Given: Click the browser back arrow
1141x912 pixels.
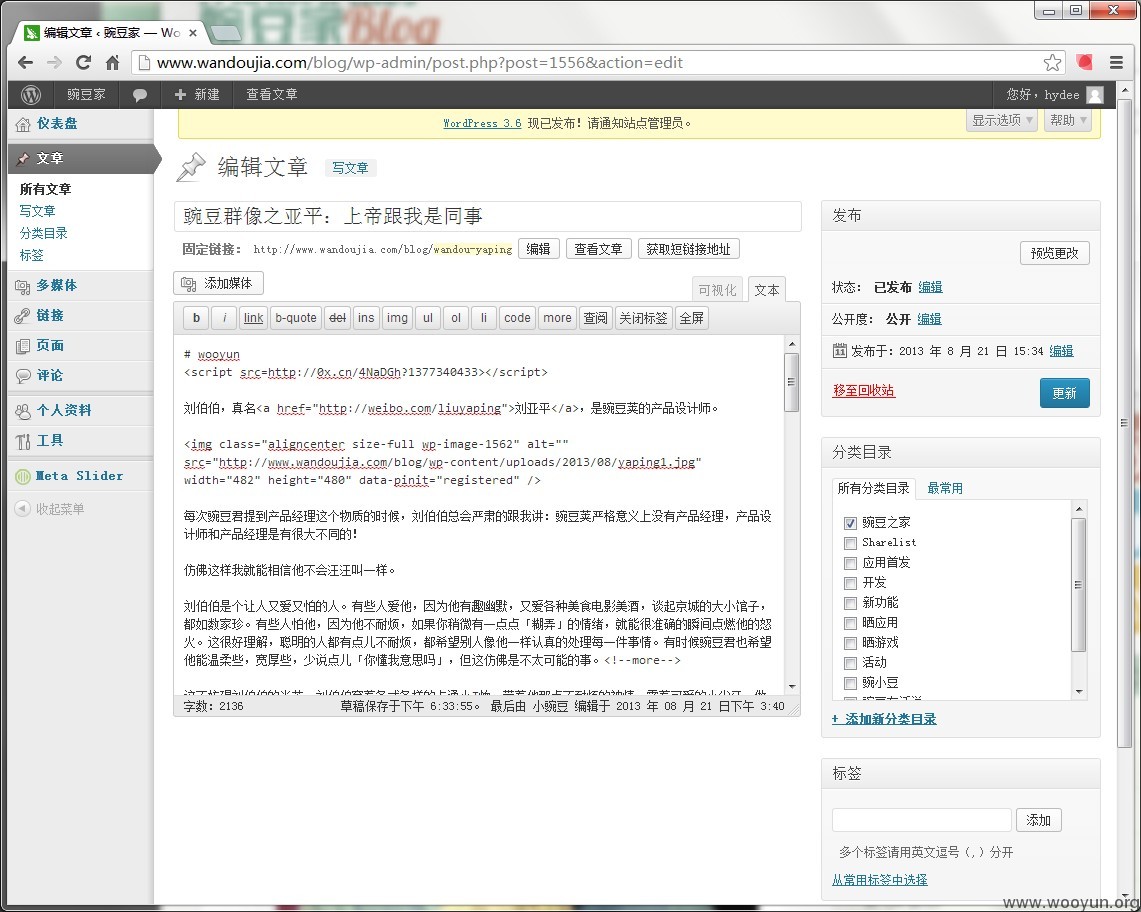Looking at the screenshot, I should (25, 63).
